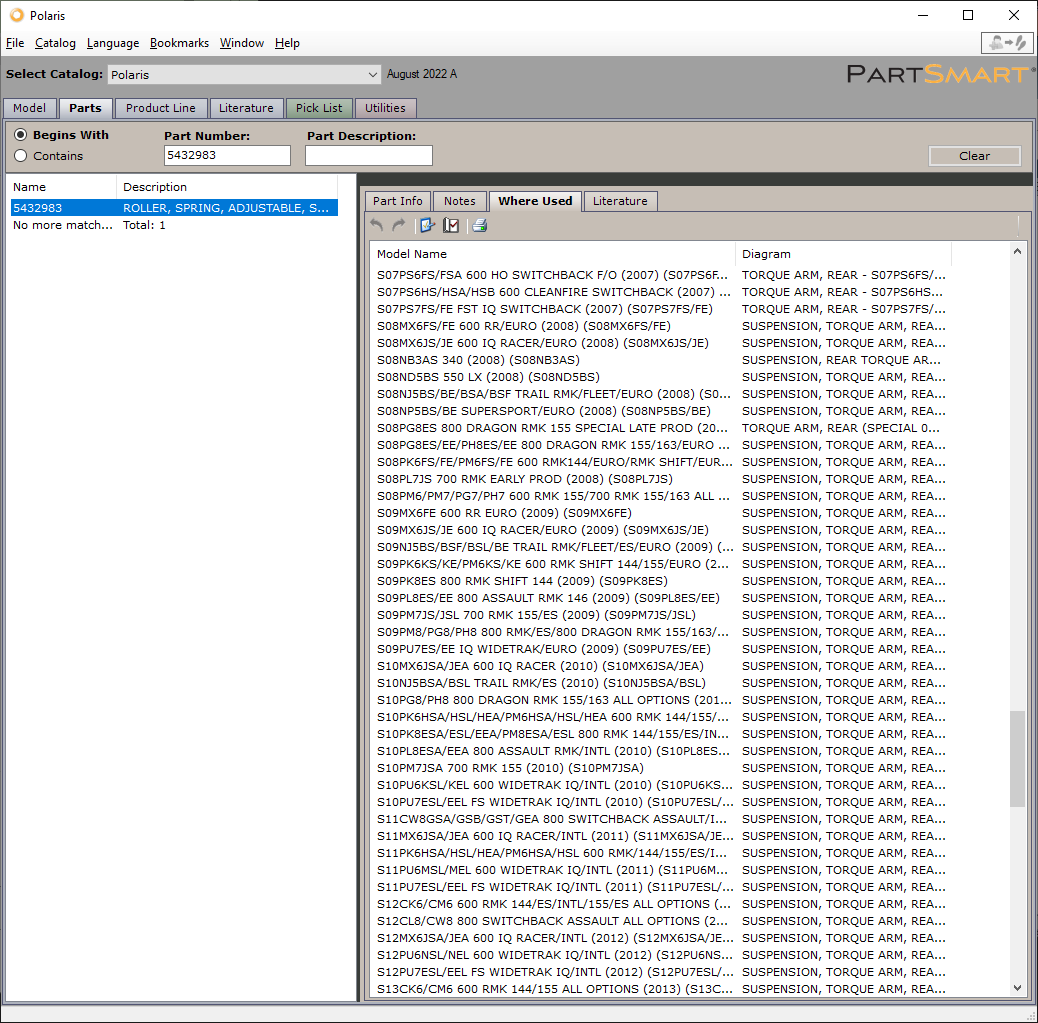Open the Catalog menu
The height and width of the screenshot is (1023, 1038).
55,43
